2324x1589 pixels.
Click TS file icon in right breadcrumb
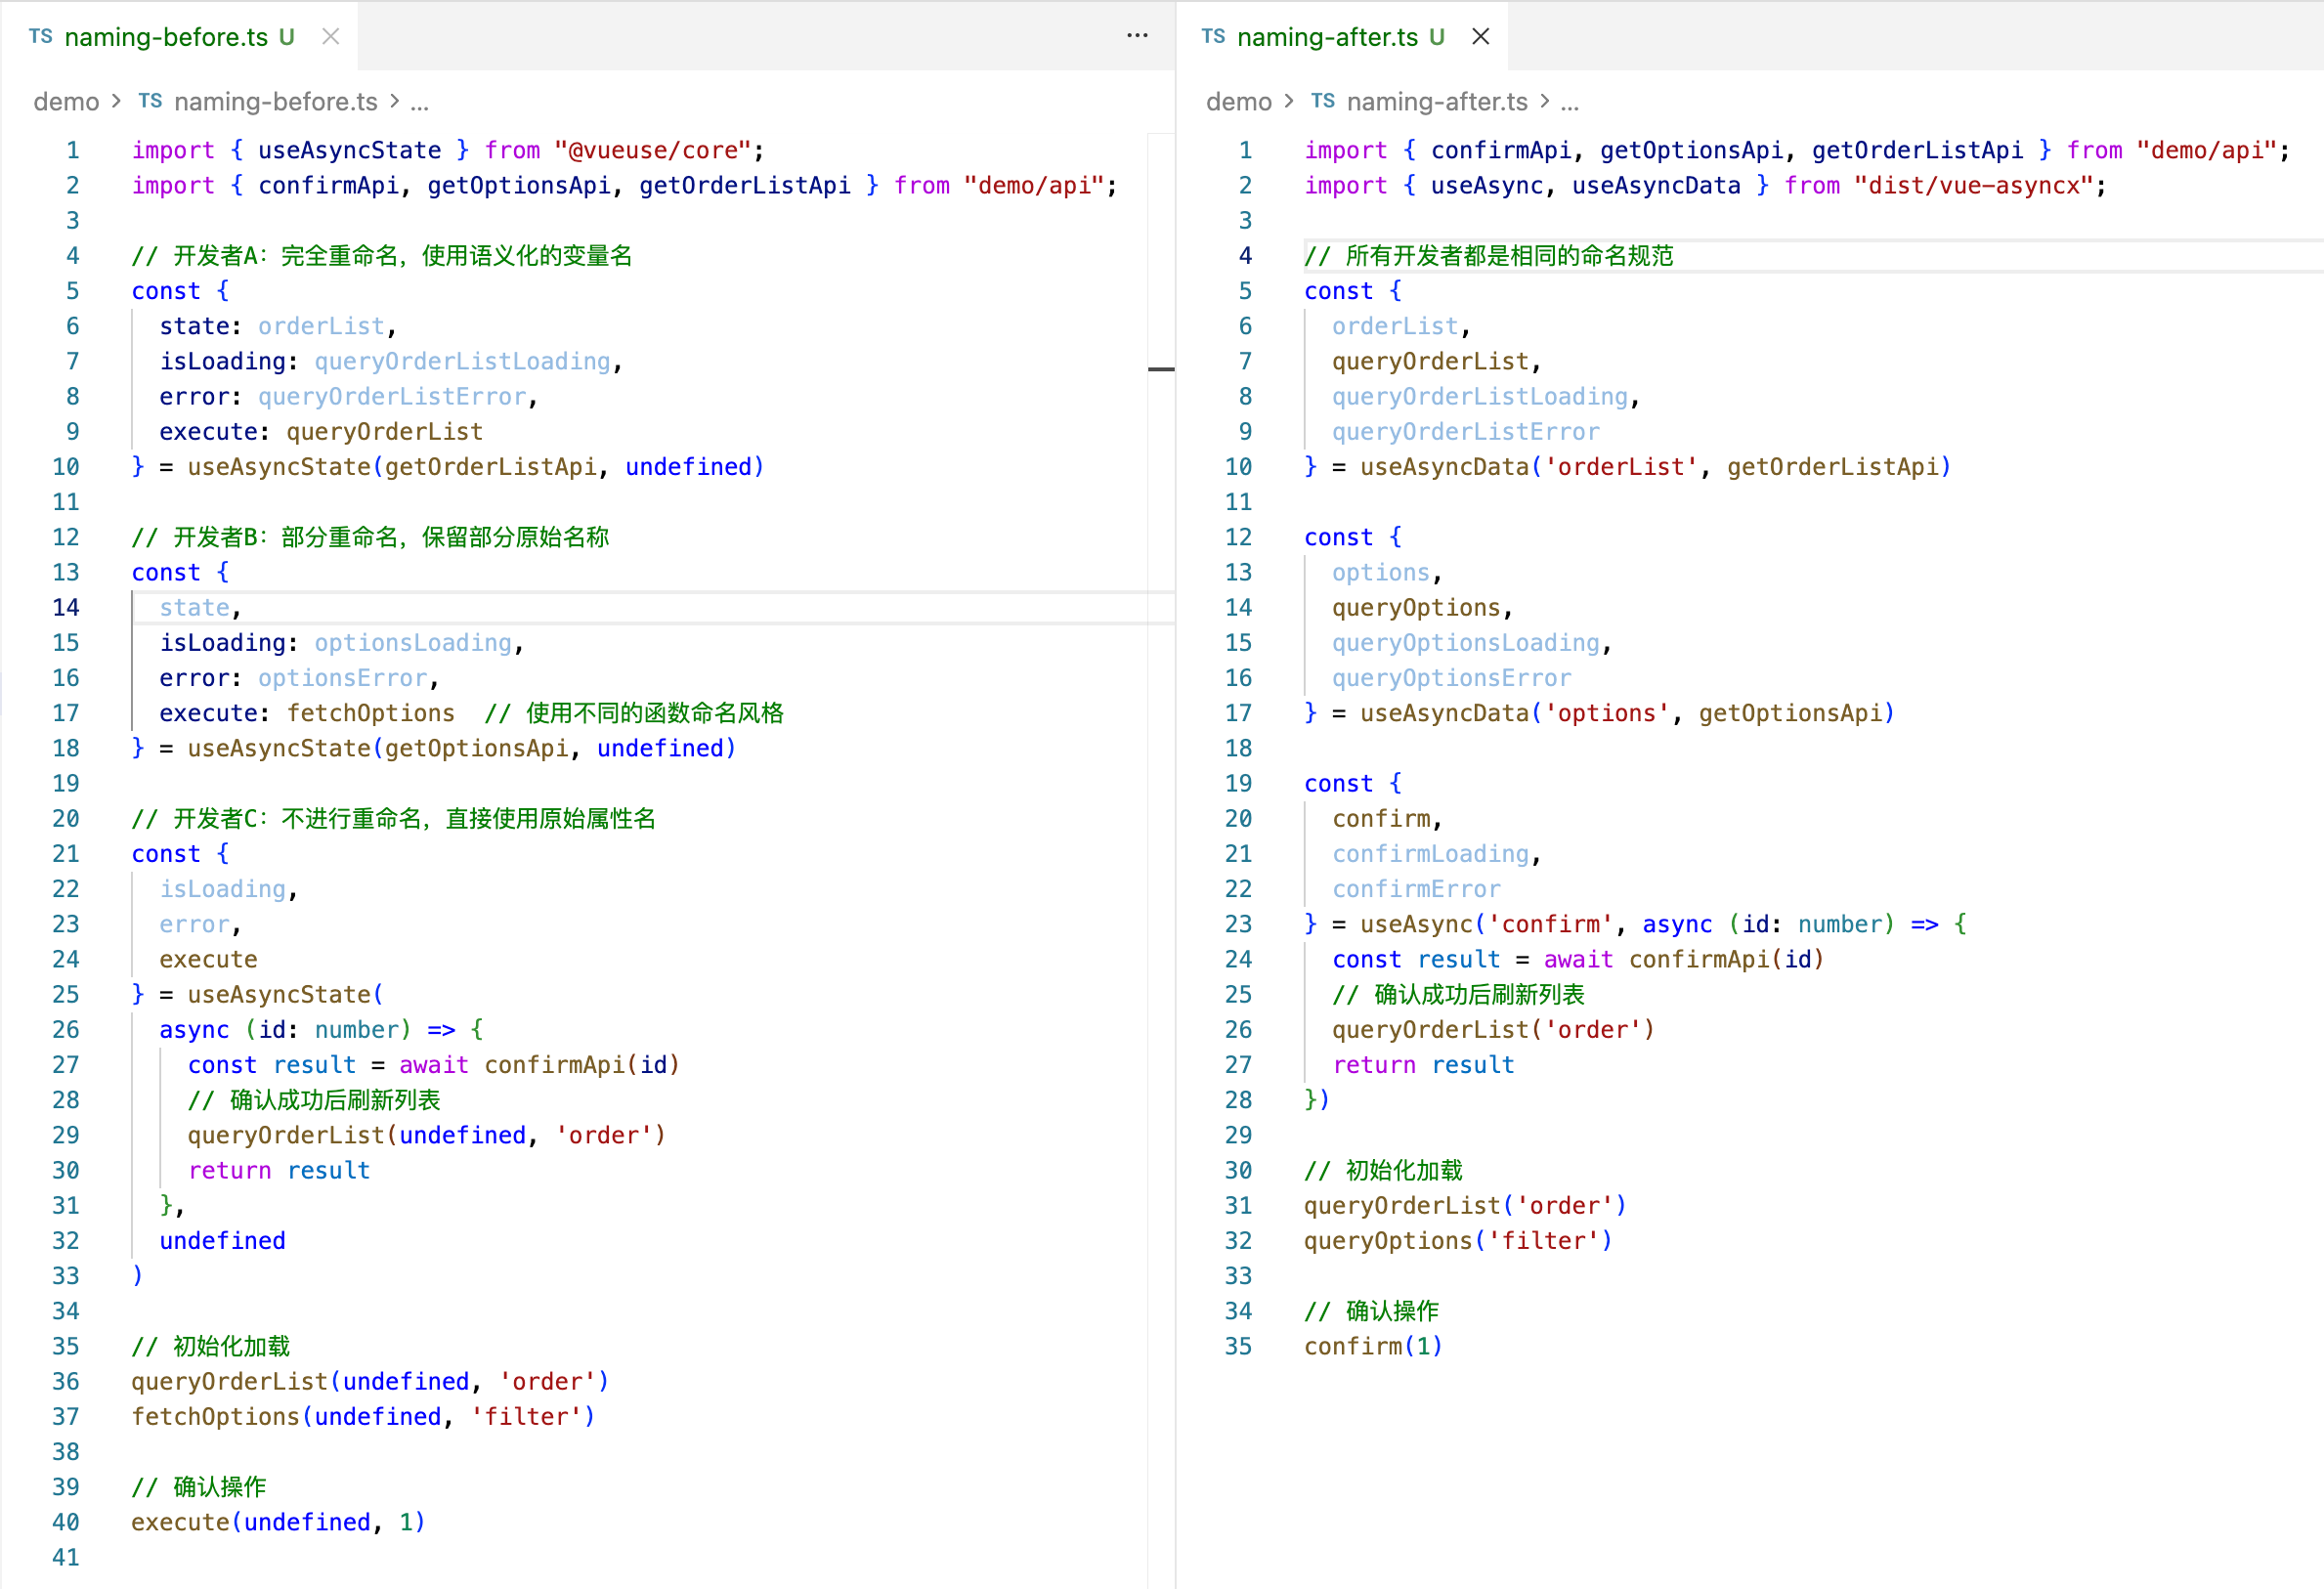pos(1322,101)
